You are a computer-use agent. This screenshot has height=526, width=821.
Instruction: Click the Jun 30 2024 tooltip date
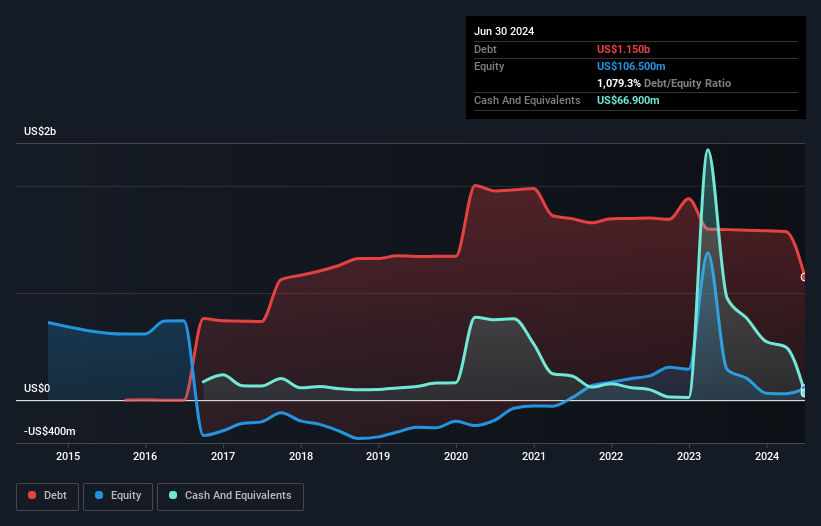[504, 31]
